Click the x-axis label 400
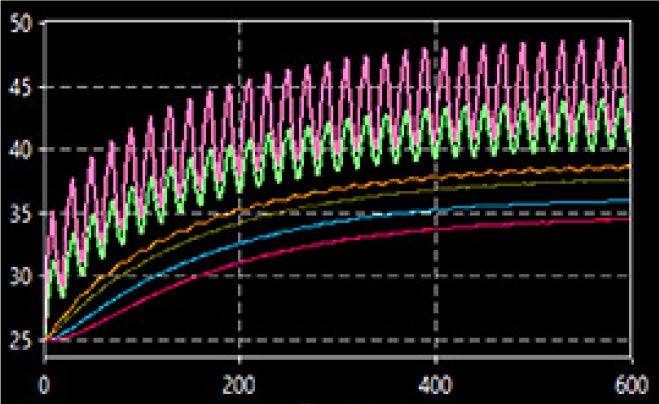 click(435, 384)
